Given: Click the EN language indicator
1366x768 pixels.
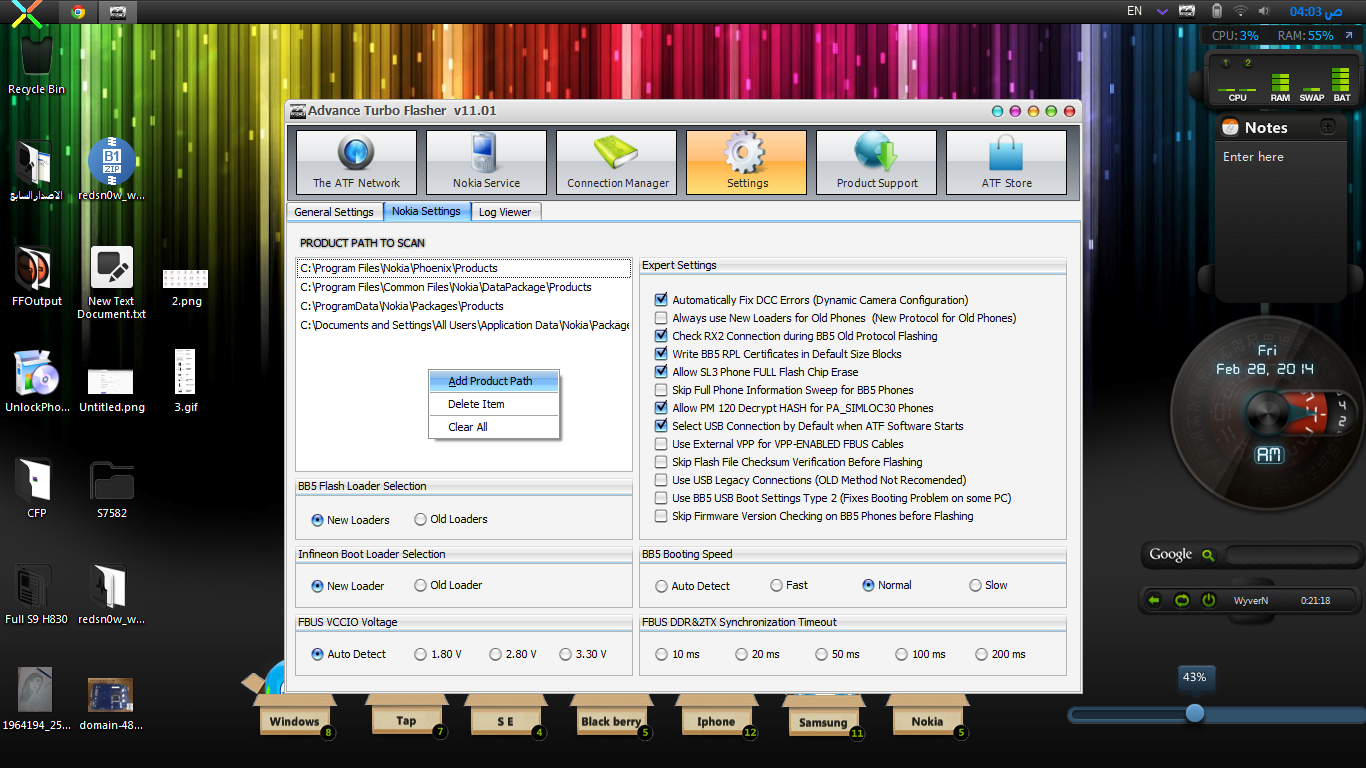Looking at the screenshot, I should click(x=1134, y=11).
